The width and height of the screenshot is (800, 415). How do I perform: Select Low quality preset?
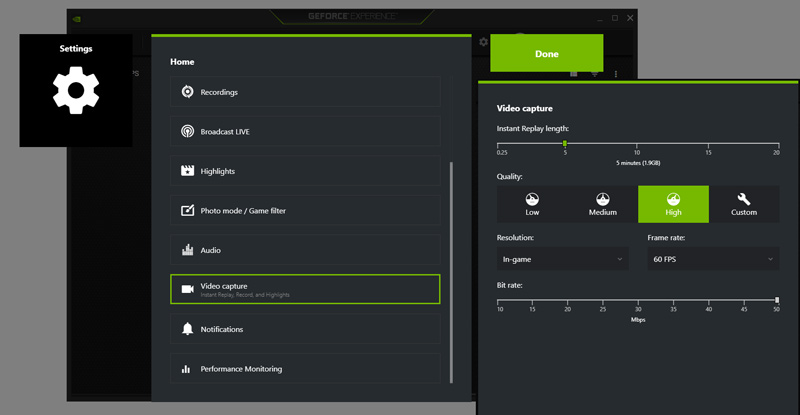[532, 204]
